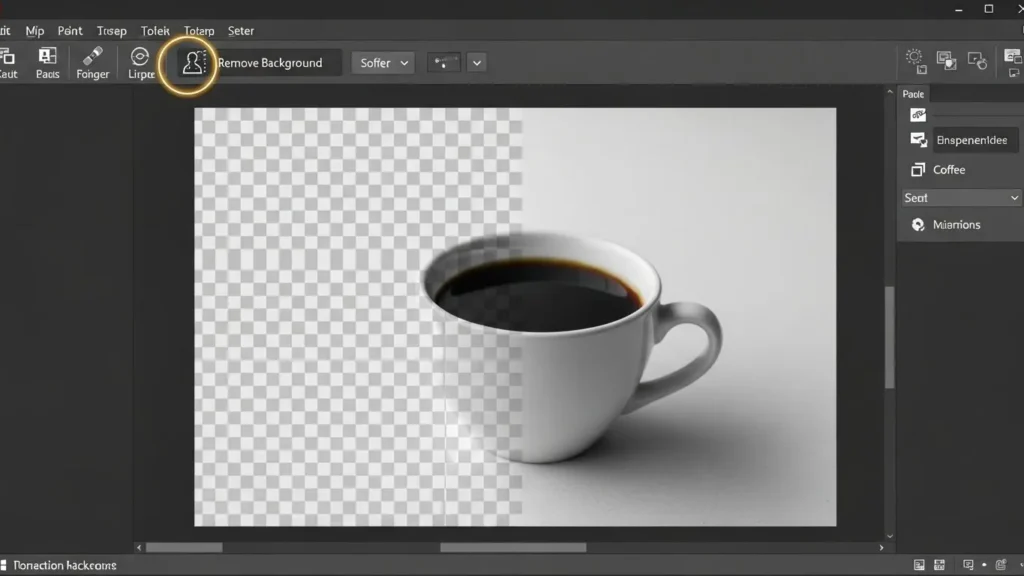Switch to the Pacle panel tab
Screen dimensions: 1024x576
[x=913, y=93]
